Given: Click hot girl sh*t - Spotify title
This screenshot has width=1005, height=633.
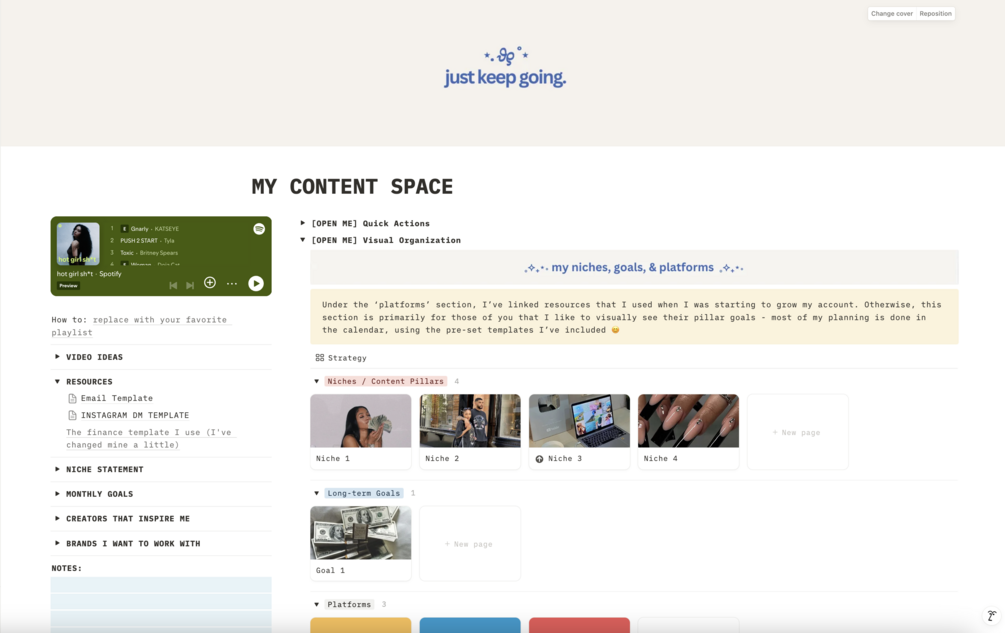Looking at the screenshot, I should tap(89, 274).
